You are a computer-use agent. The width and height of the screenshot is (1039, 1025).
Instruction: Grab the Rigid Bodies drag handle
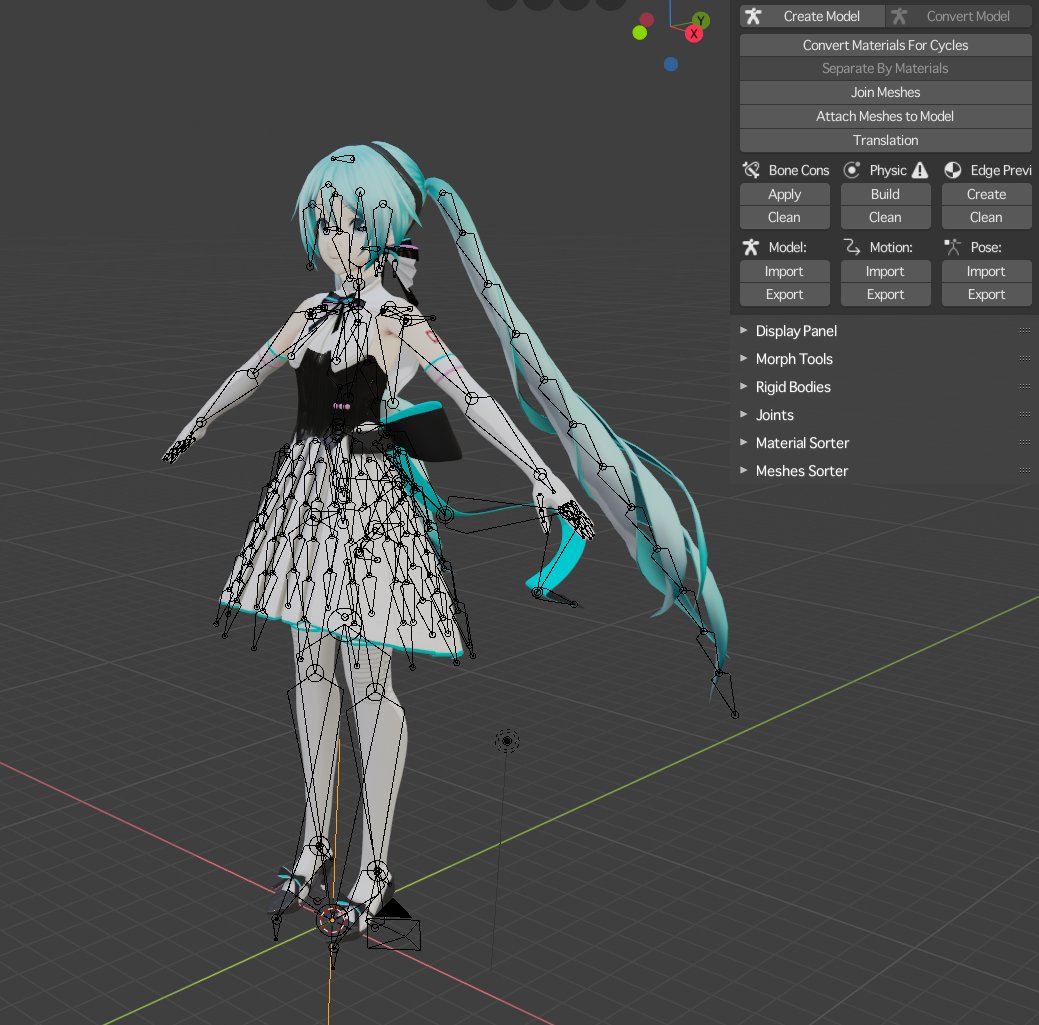click(x=1024, y=386)
